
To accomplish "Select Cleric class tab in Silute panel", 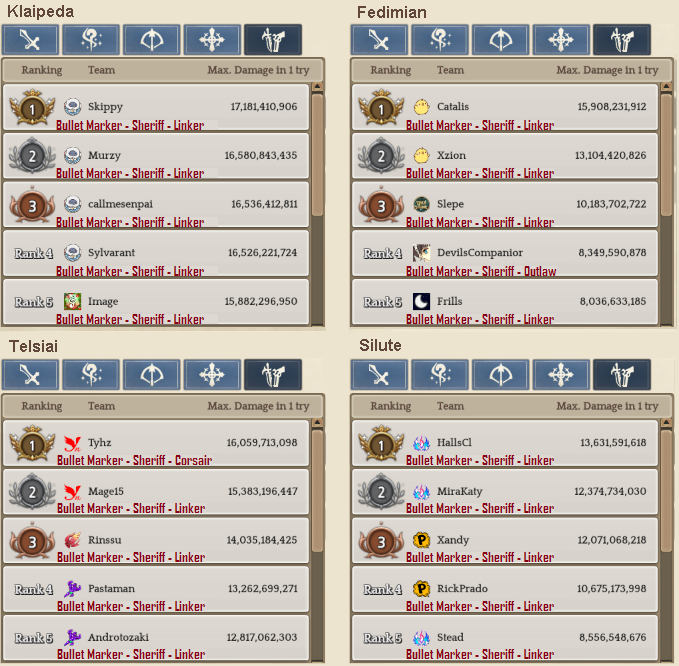I will pos(561,375).
